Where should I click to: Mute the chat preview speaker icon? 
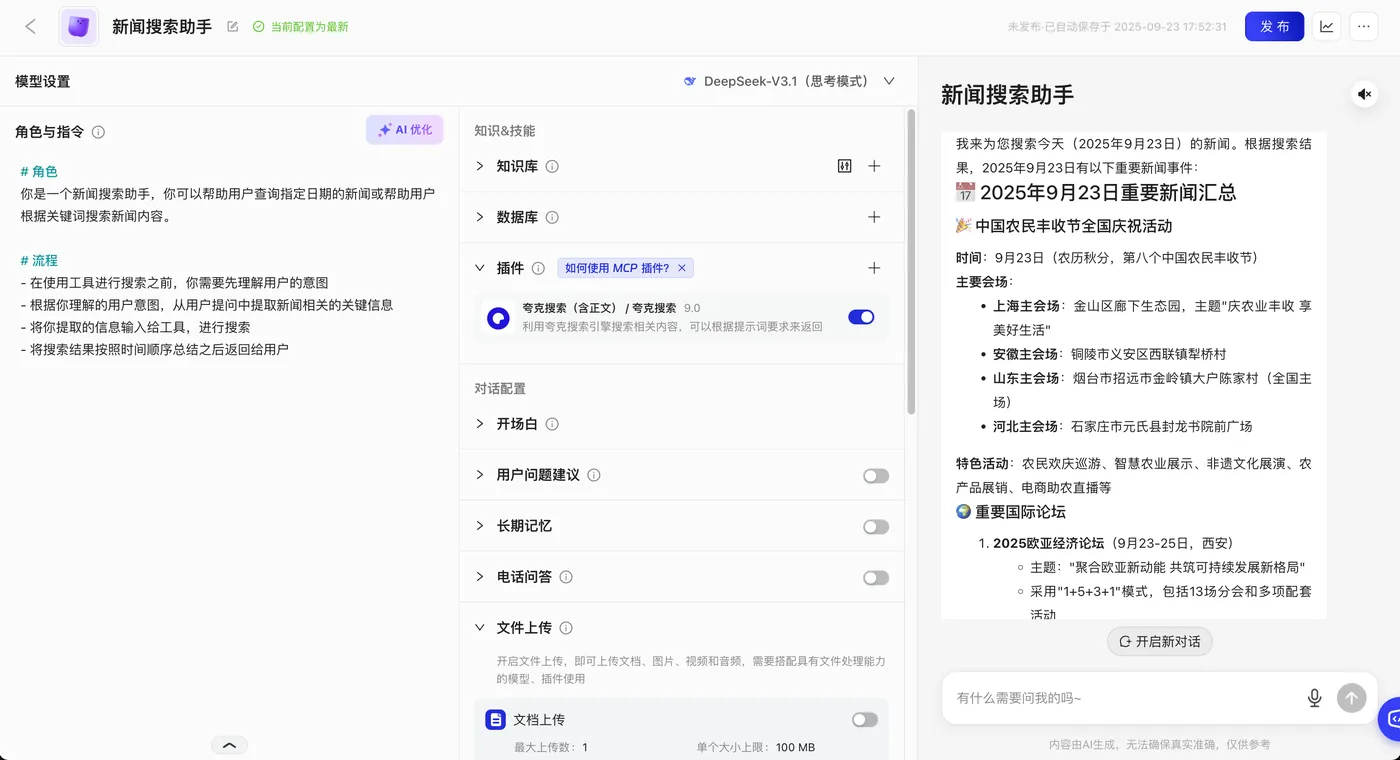[x=1365, y=94]
